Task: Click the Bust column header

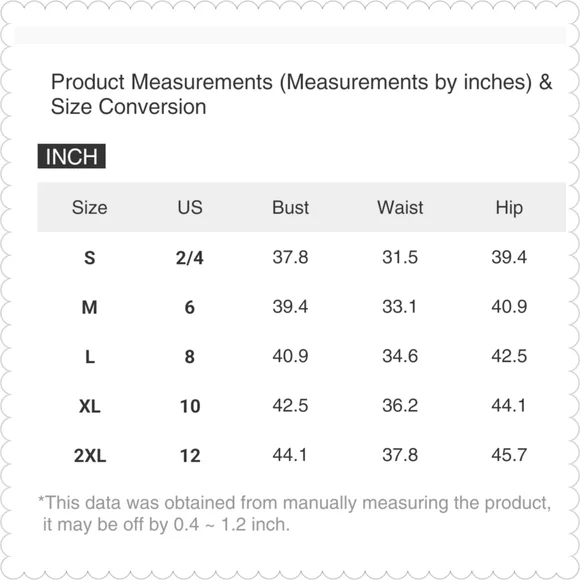Action: 290,208
